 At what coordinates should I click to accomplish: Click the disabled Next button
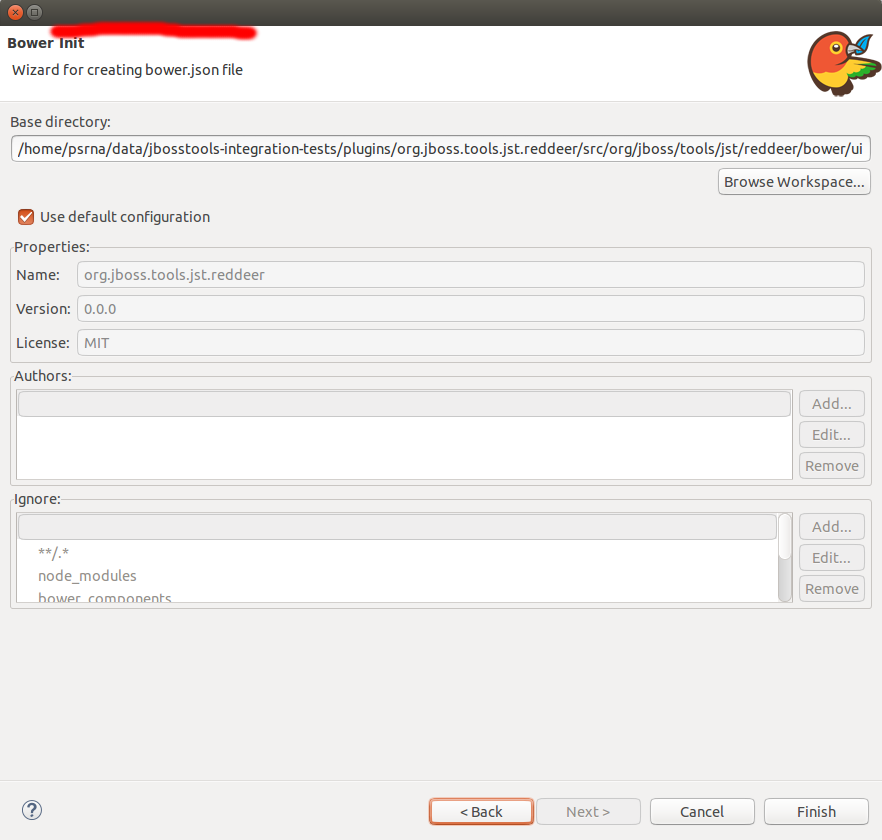pos(588,811)
